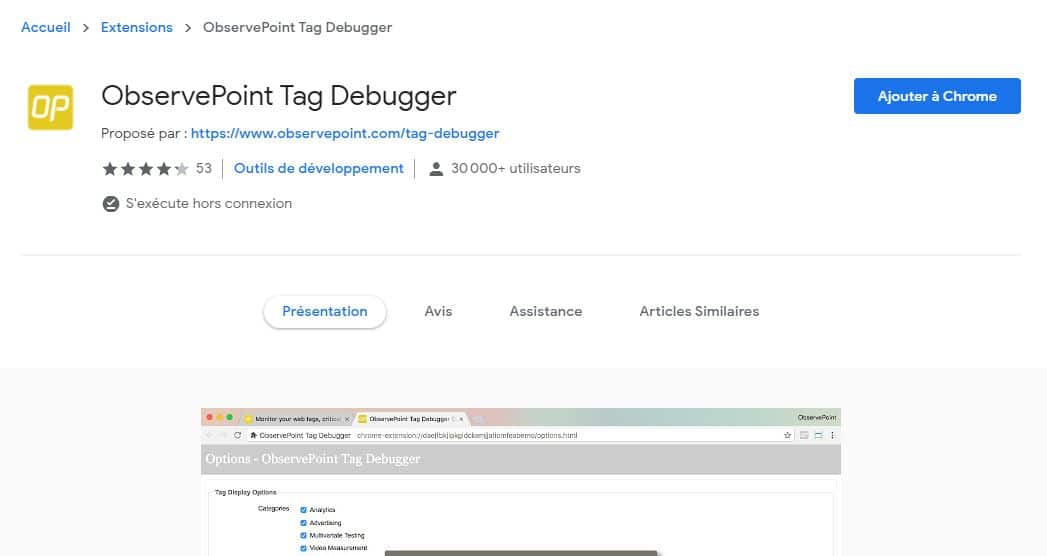Image resolution: width=1047 pixels, height=556 pixels.
Task: Click the bookmark star in the preview's address bar
Action: [x=787, y=435]
